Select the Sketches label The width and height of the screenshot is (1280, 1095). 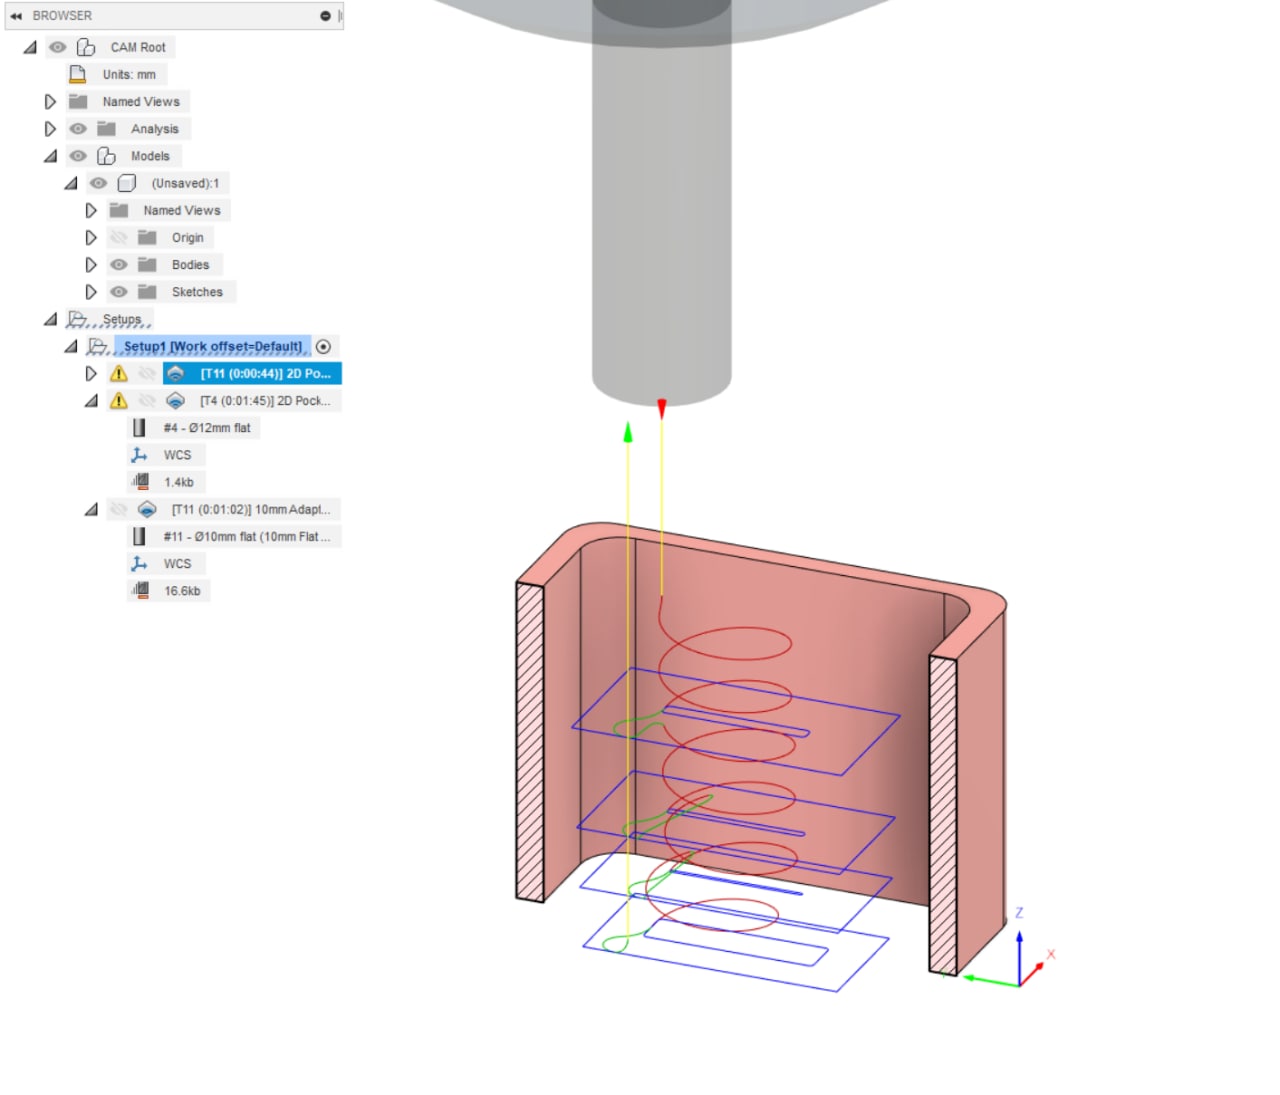coord(197,292)
